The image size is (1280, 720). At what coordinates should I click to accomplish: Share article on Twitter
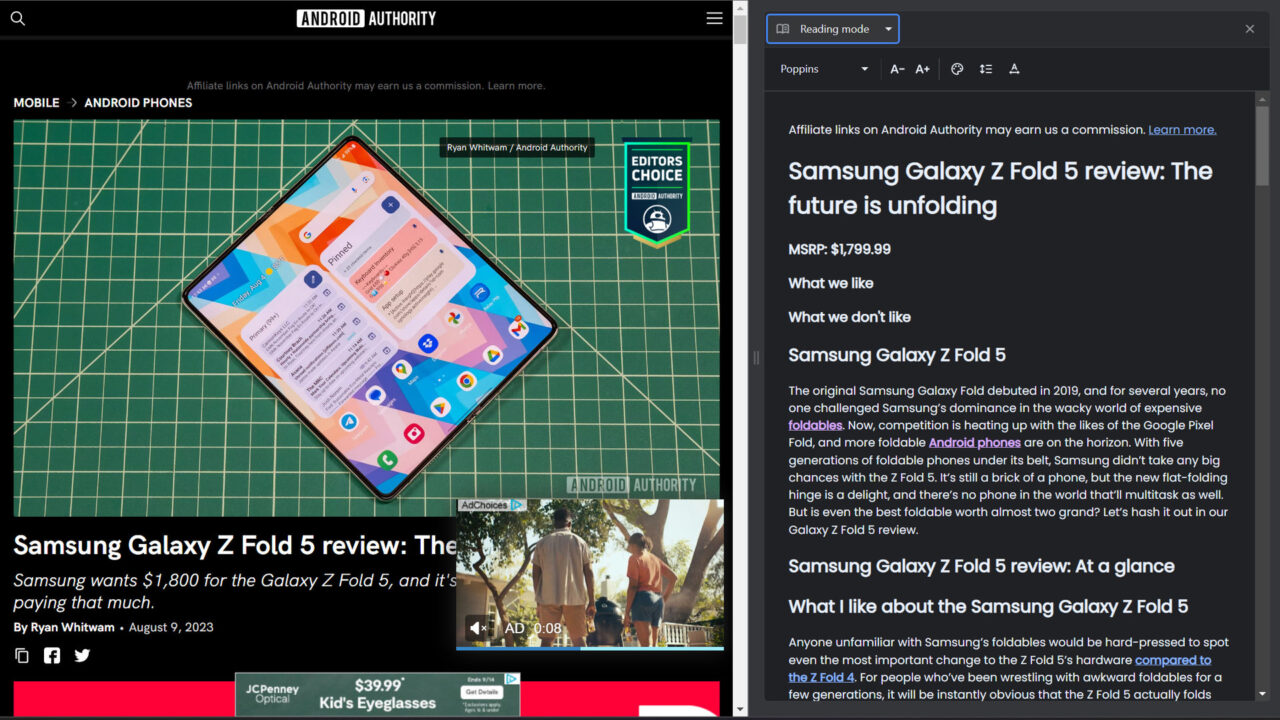(x=82, y=656)
